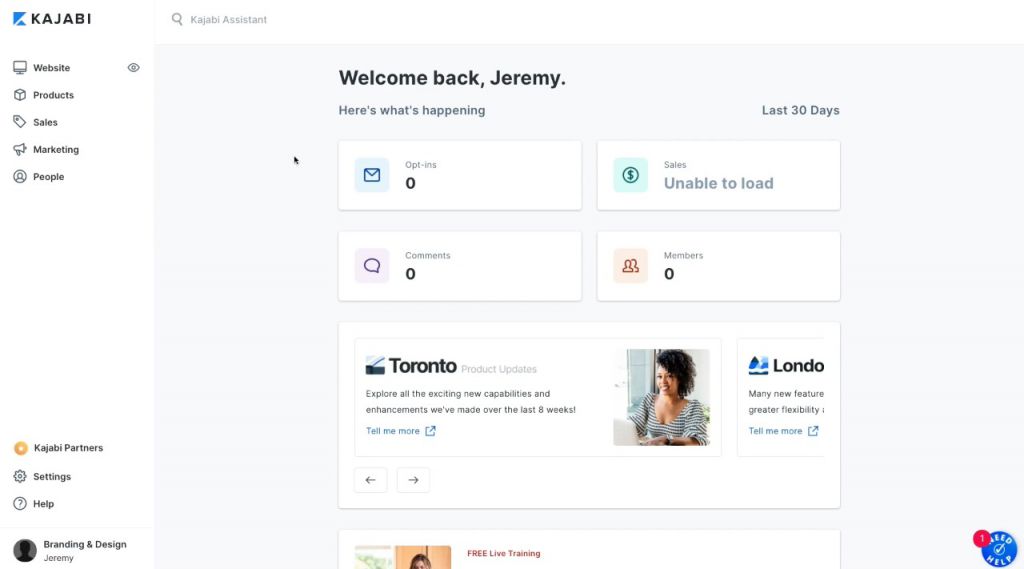This screenshot has width=1024, height=569.
Task: Toggle the website preview eye icon
Action: click(133, 67)
